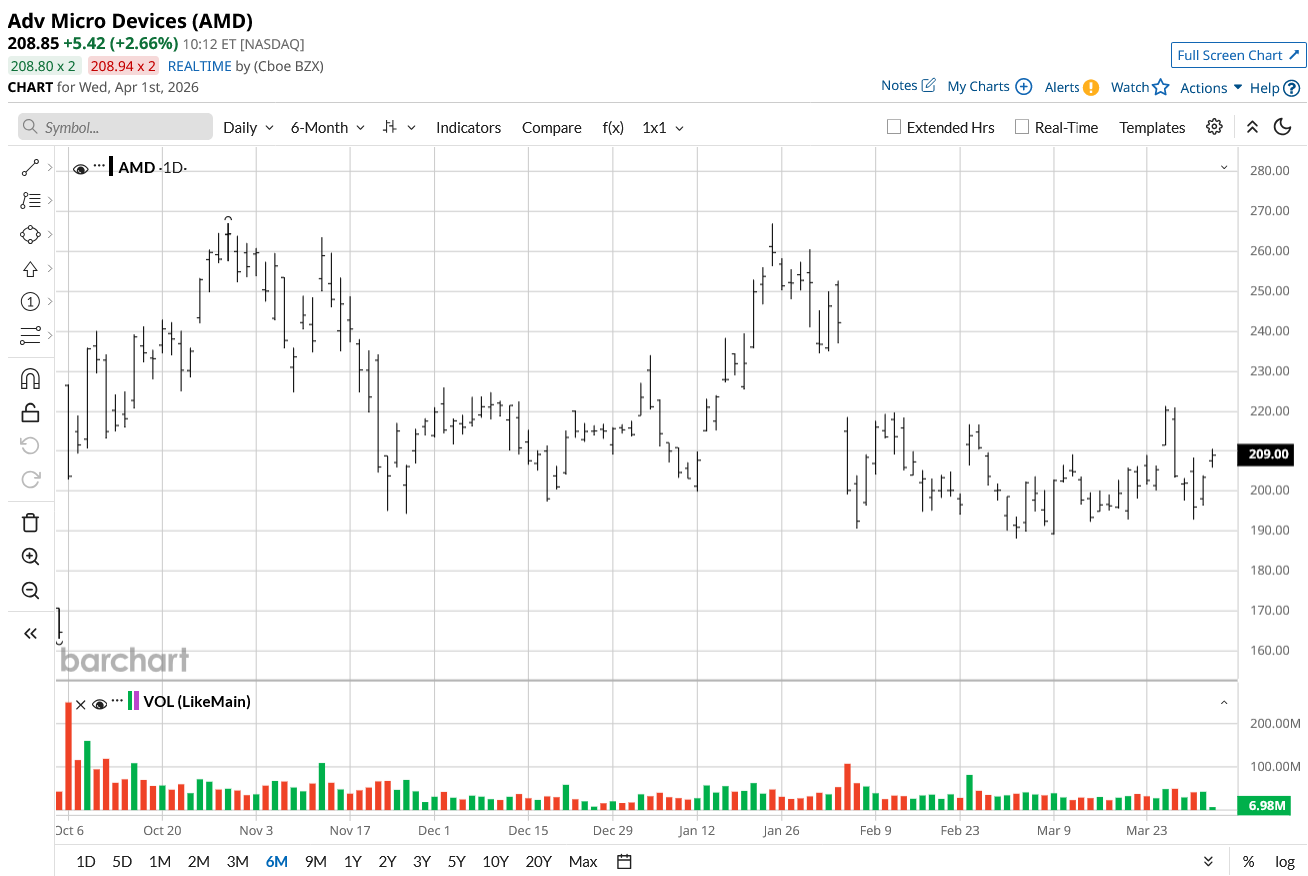The height and width of the screenshot is (876, 1308).
Task: Open the AMD series options menu
Action: 100,166
